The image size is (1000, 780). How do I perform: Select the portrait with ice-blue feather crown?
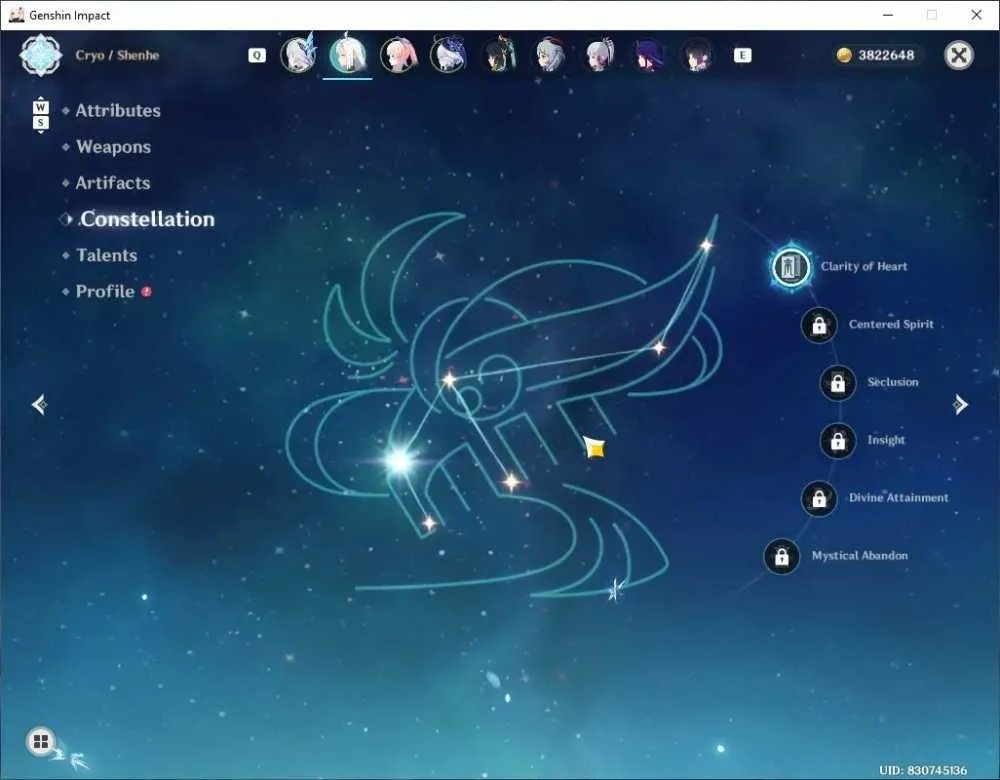(x=298, y=55)
